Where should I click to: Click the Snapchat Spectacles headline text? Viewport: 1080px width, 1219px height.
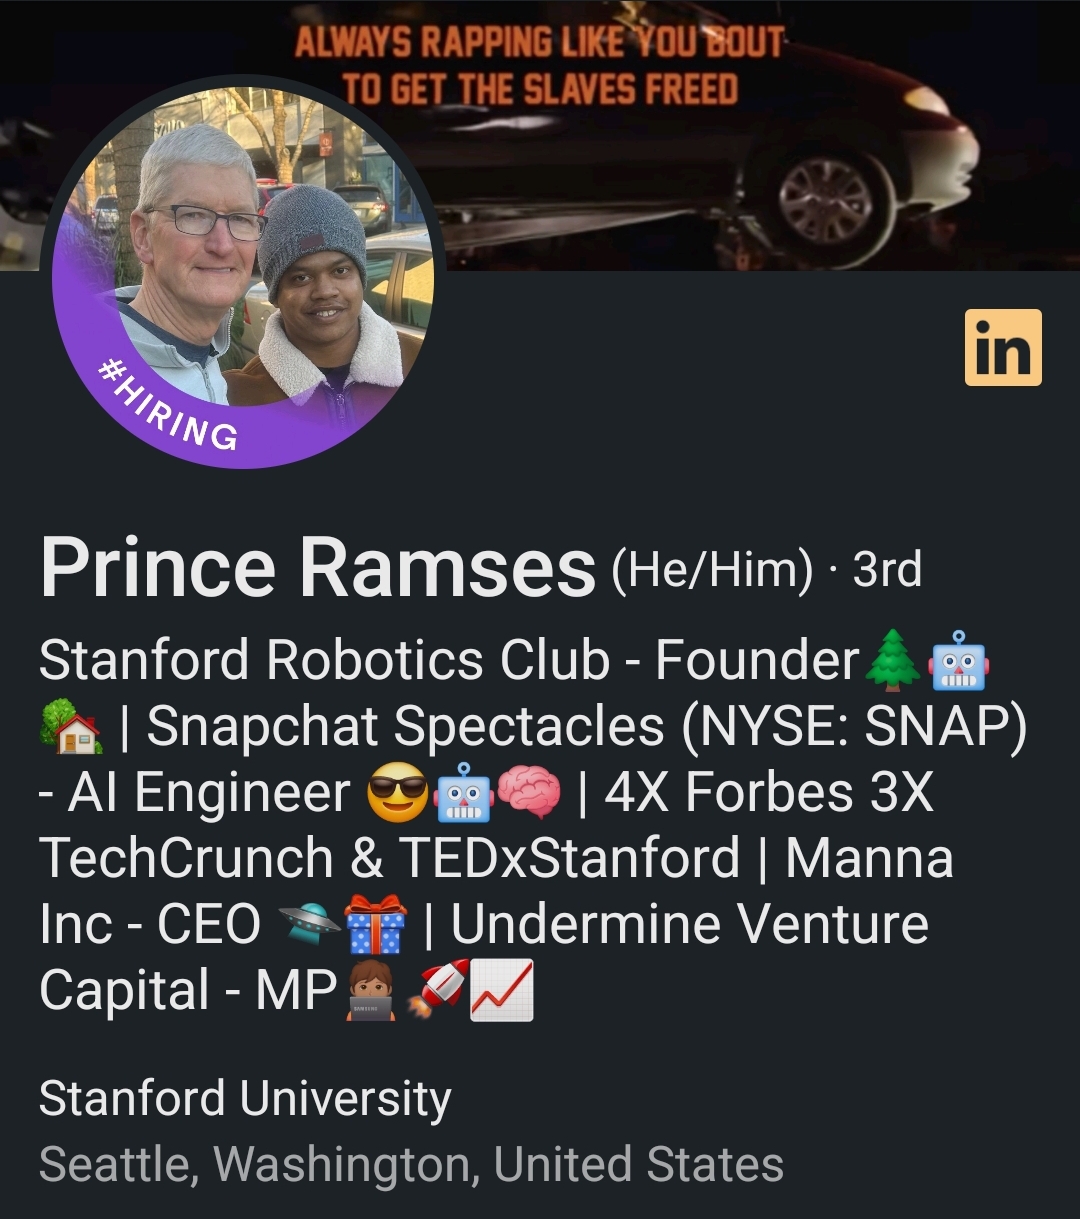click(x=405, y=727)
